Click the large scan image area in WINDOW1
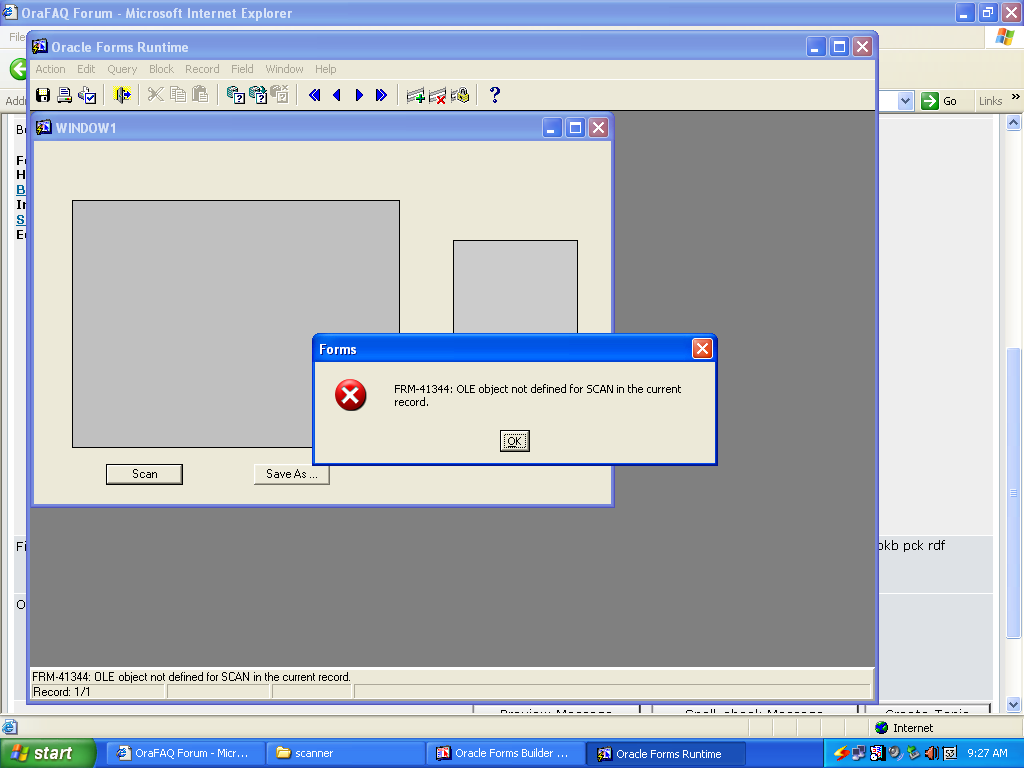Image resolution: width=1024 pixels, height=768 pixels. click(236, 324)
